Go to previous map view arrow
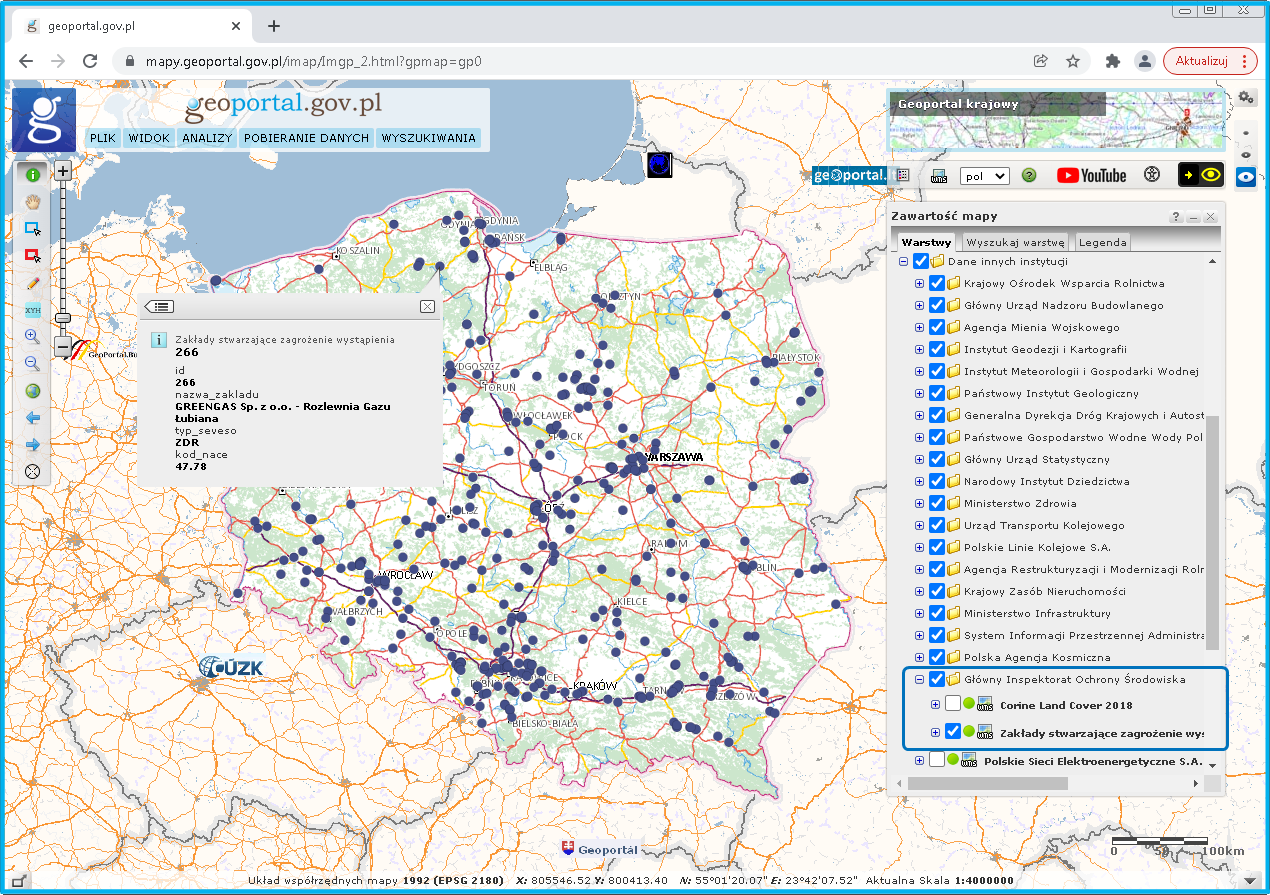 [x=32, y=418]
